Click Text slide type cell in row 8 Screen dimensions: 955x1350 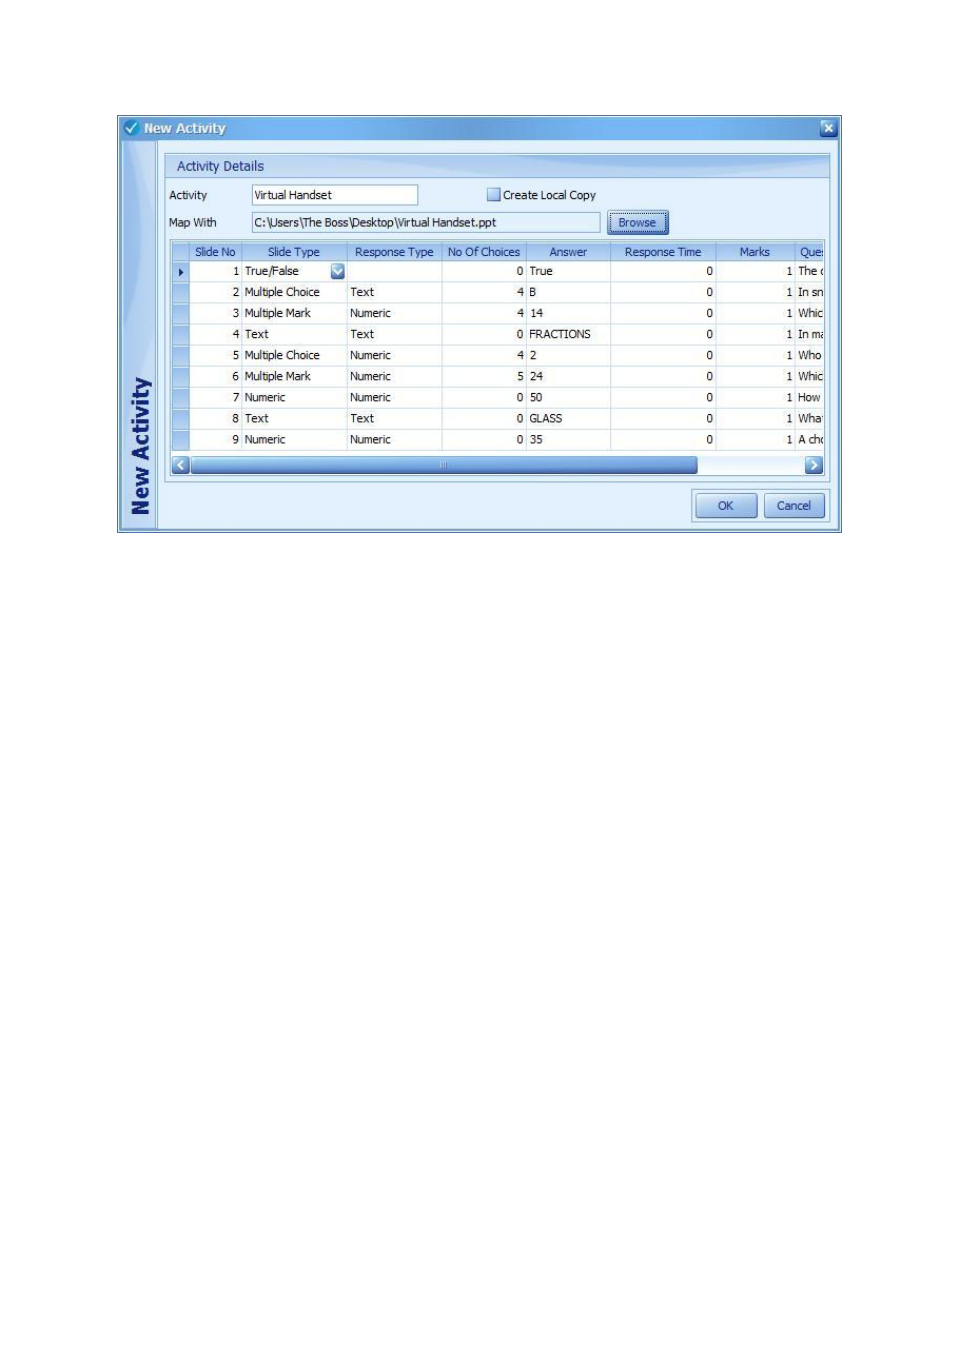294,418
